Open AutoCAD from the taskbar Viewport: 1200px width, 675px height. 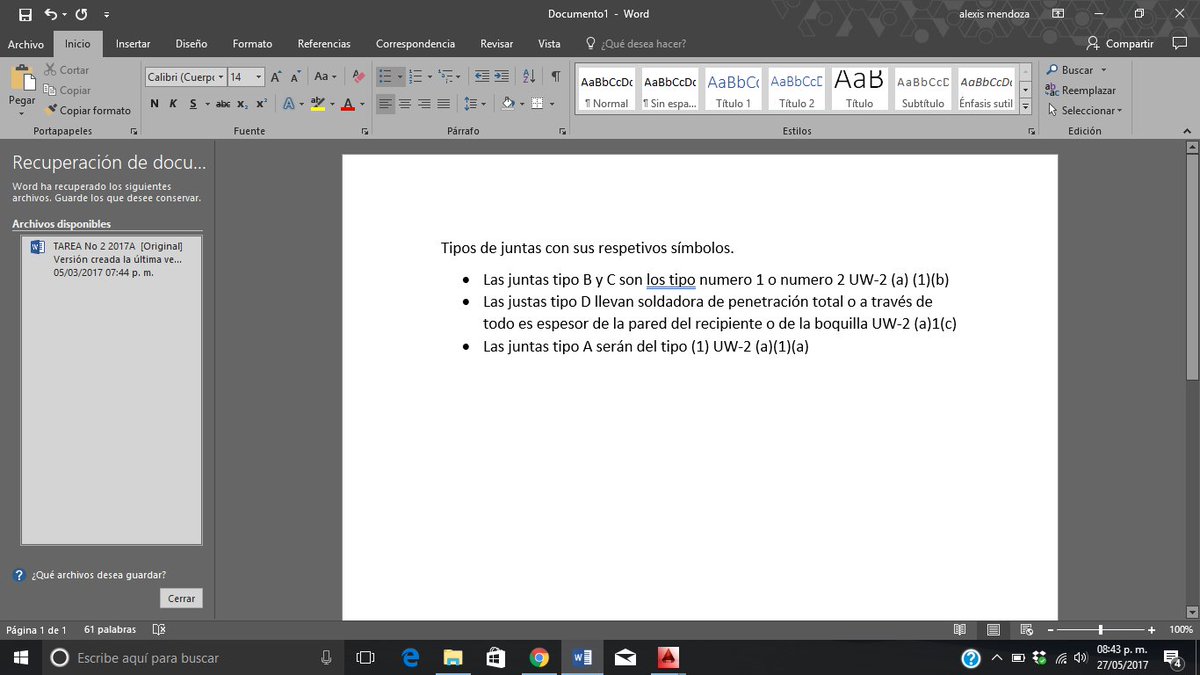tap(668, 657)
